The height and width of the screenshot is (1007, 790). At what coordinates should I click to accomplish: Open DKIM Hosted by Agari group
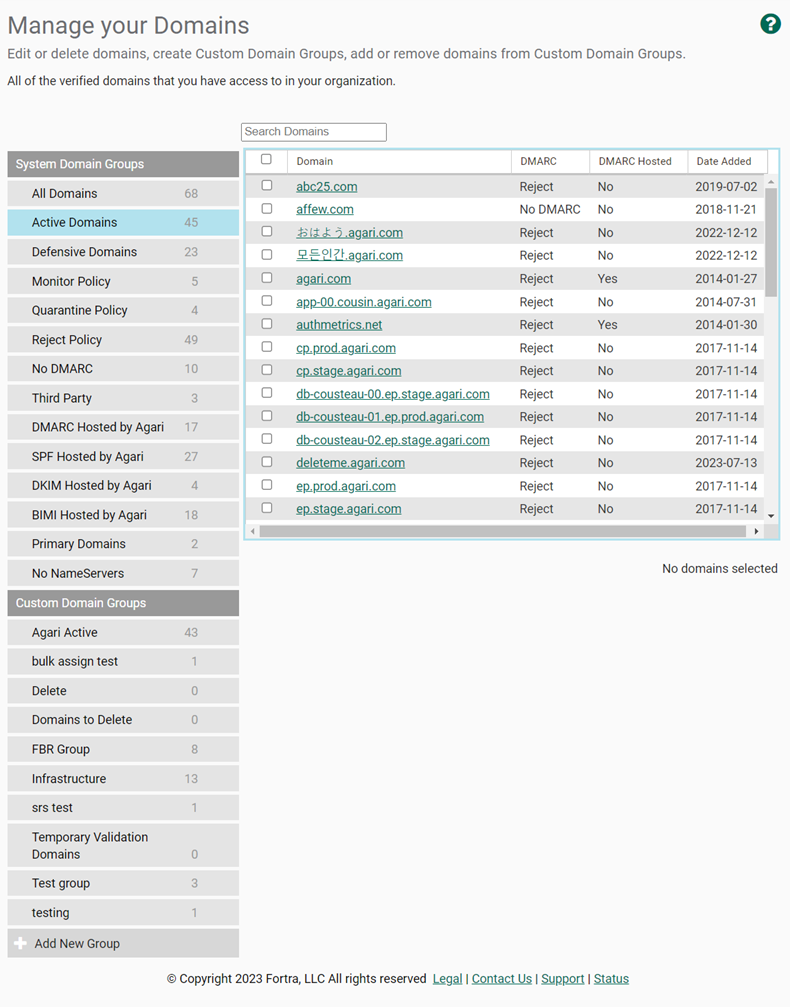tap(123, 486)
